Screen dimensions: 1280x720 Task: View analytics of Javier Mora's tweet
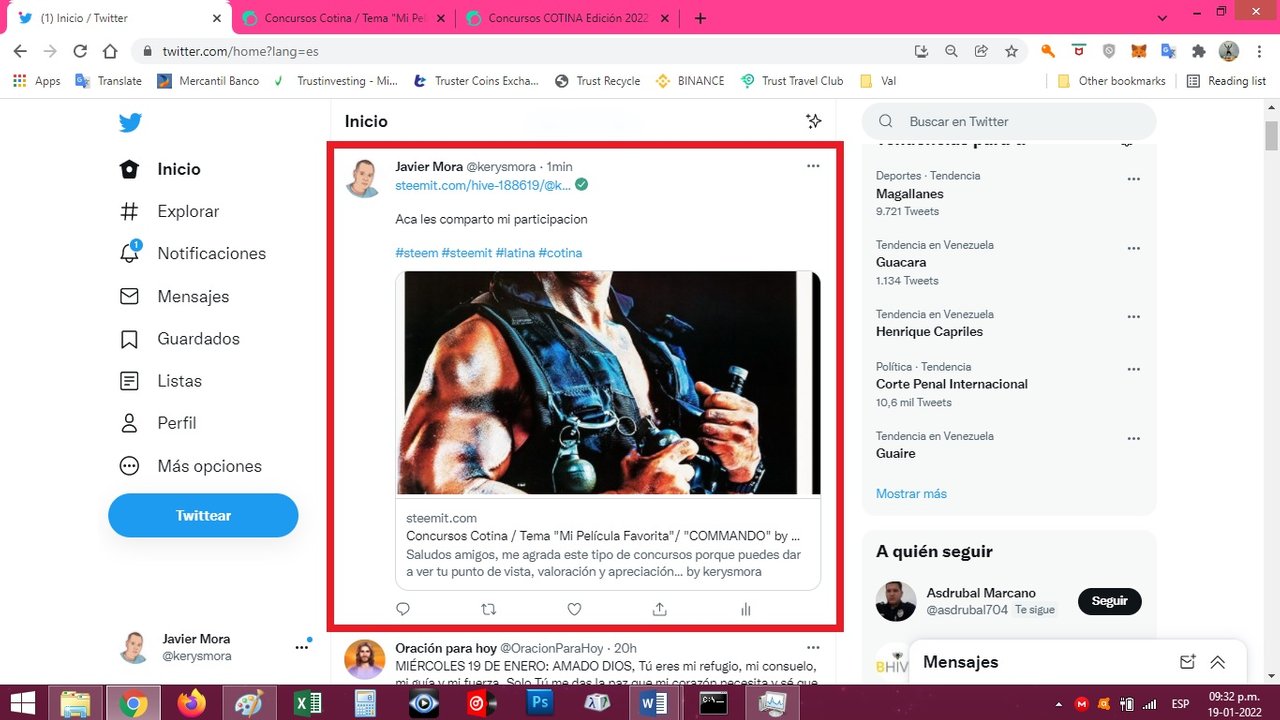pyautogui.click(x=745, y=608)
